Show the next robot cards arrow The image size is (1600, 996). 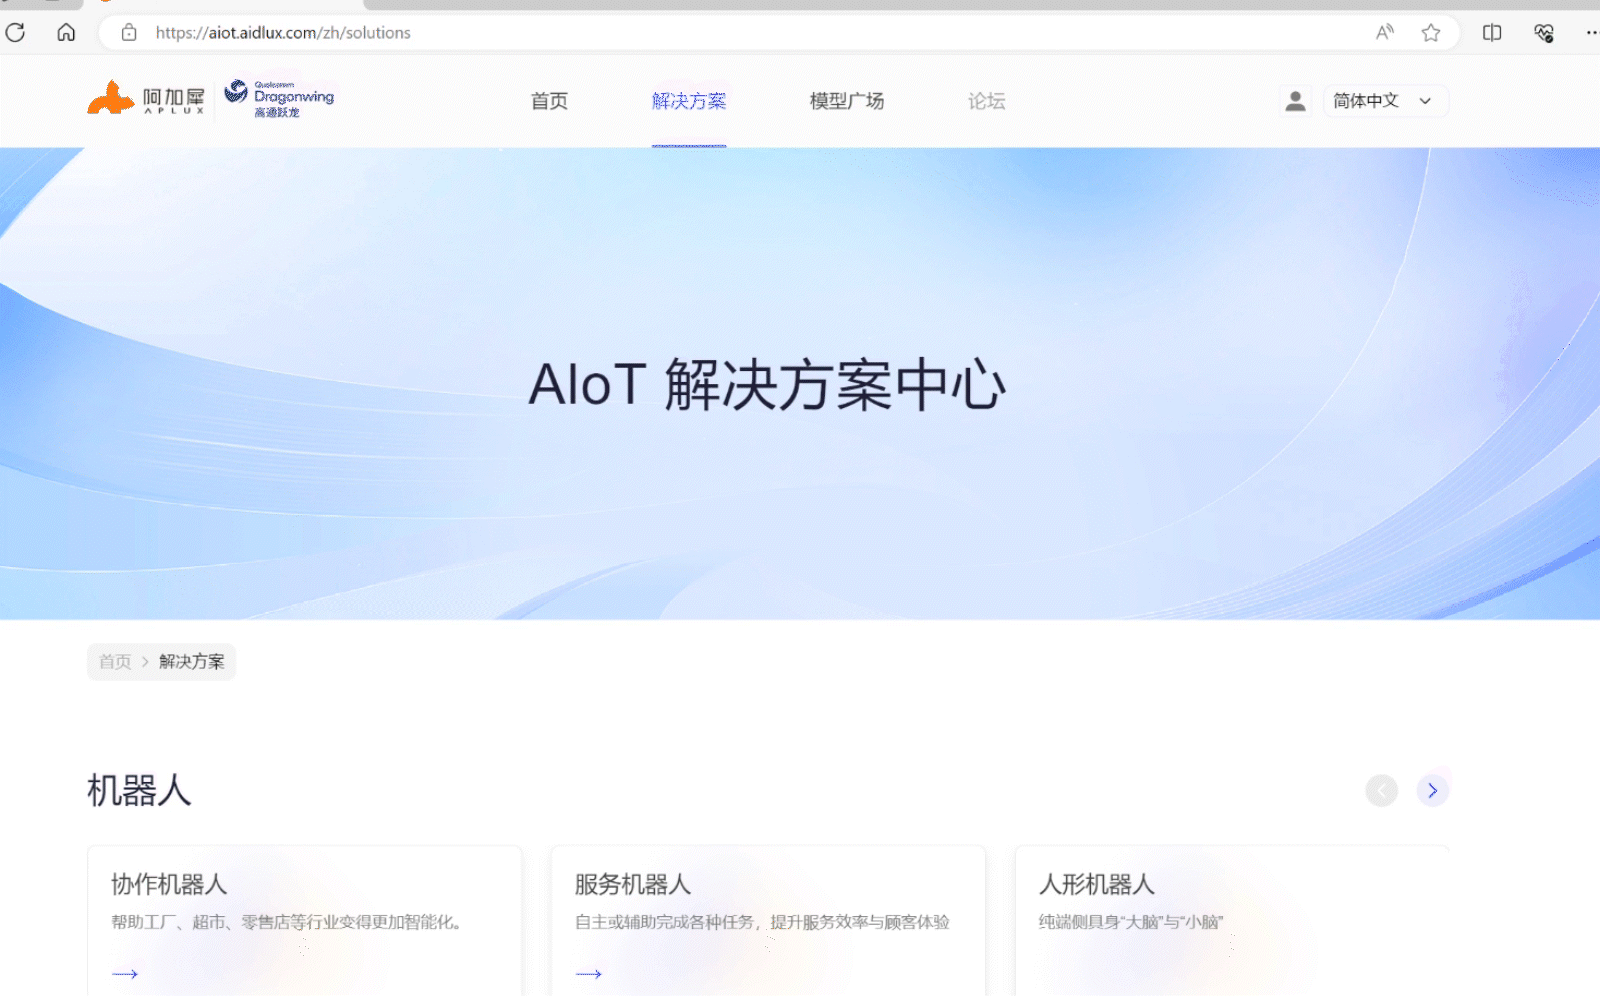coord(1433,790)
